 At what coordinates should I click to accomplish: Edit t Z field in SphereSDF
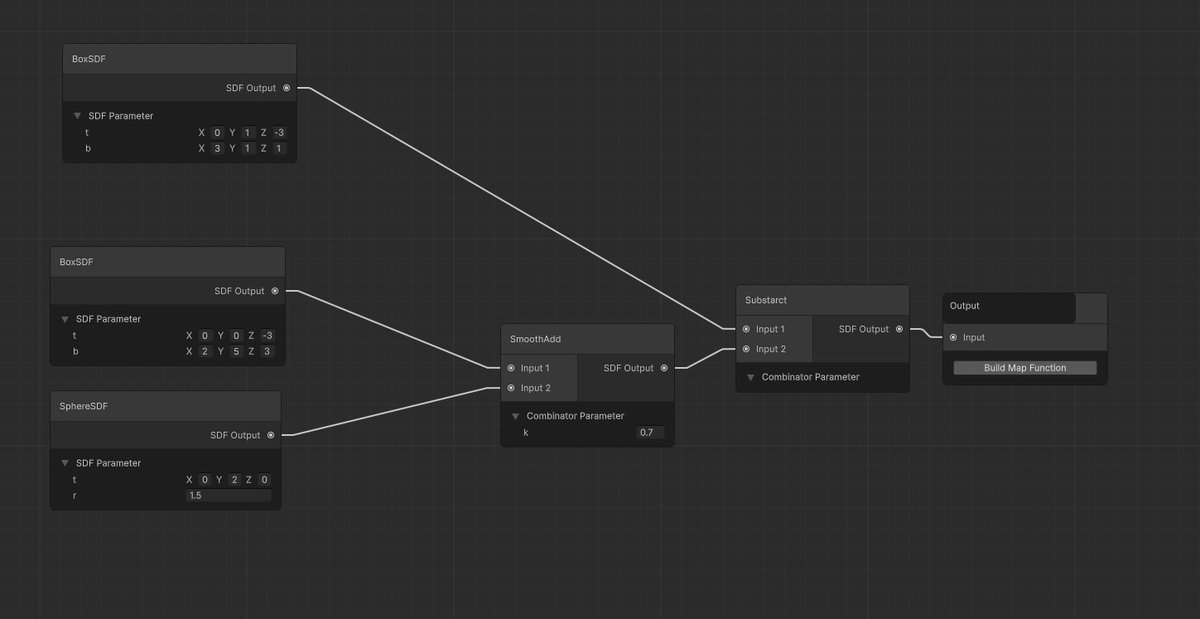pos(264,480)
